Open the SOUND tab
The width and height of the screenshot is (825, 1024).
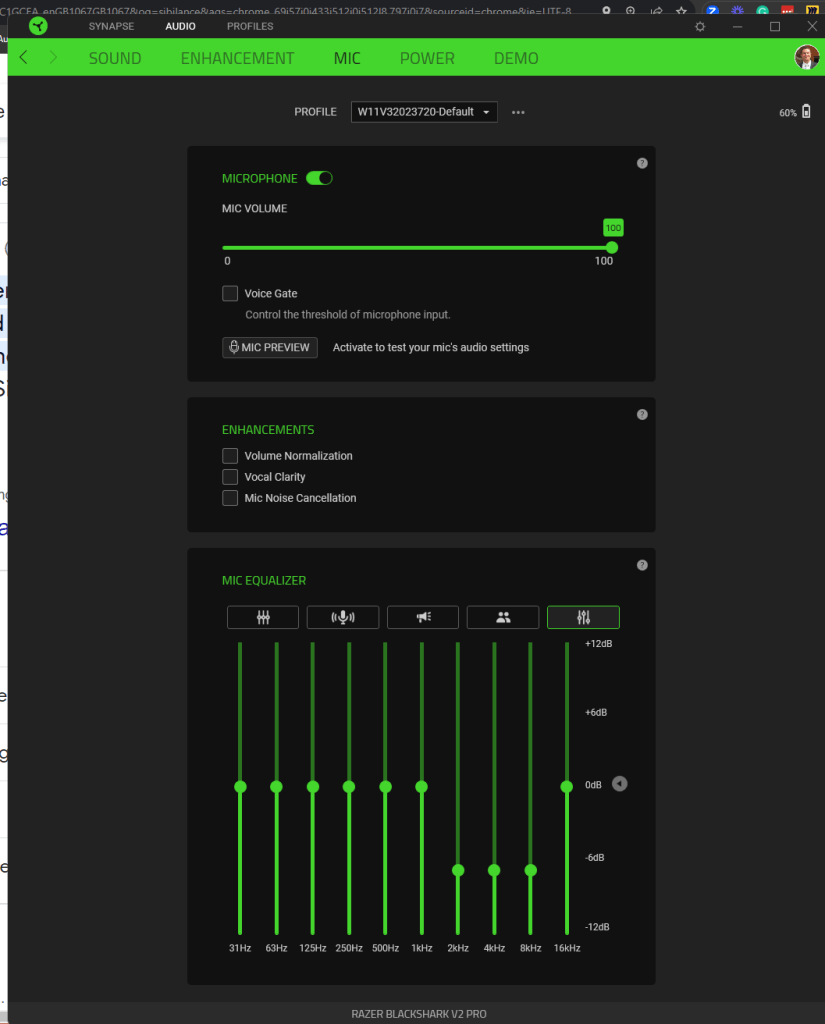115,58
